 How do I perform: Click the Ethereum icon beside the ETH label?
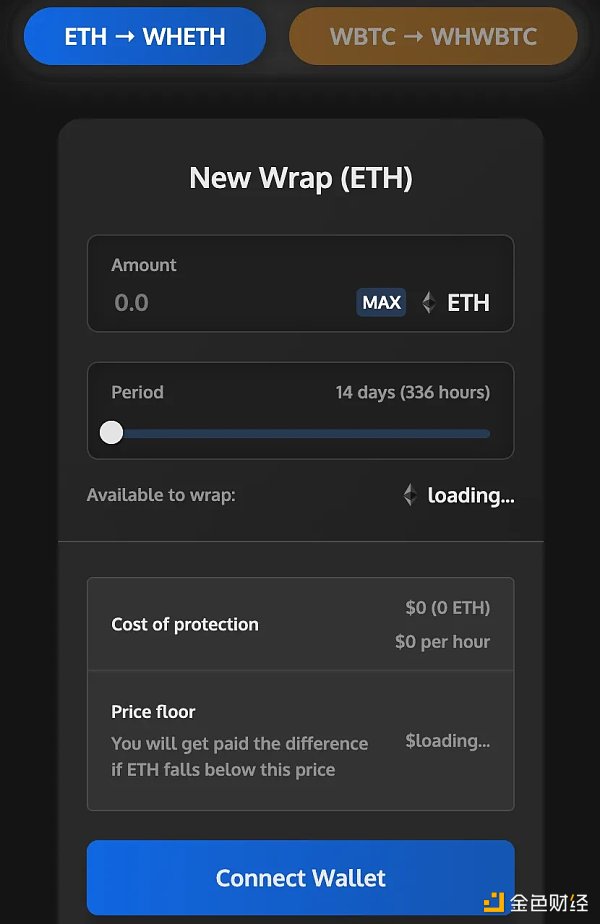tap(429, 302)
